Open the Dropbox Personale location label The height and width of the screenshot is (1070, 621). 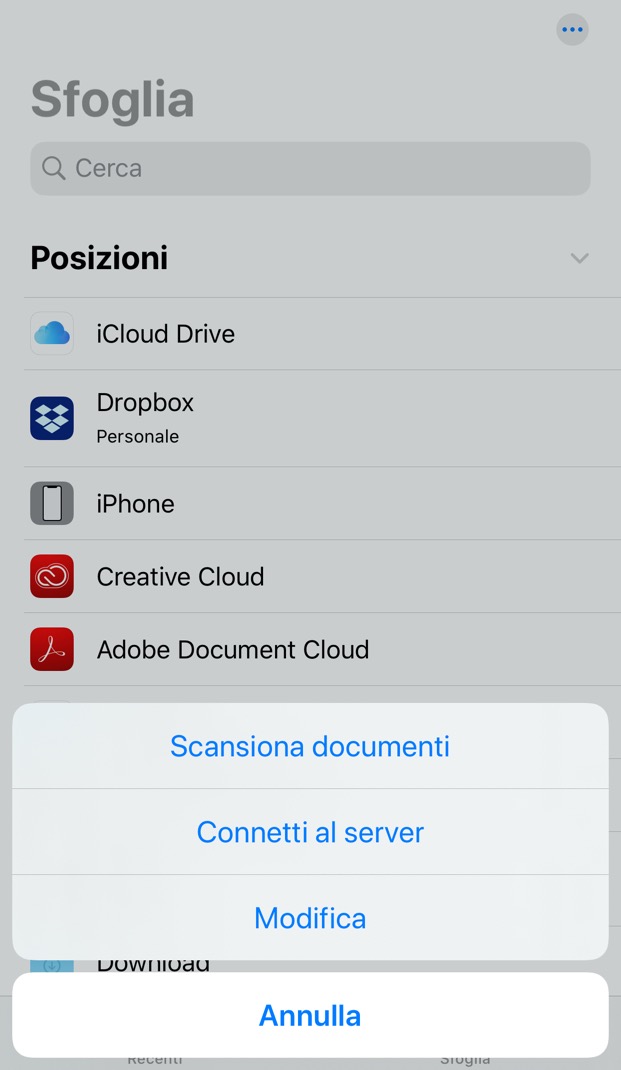(145, 417)
